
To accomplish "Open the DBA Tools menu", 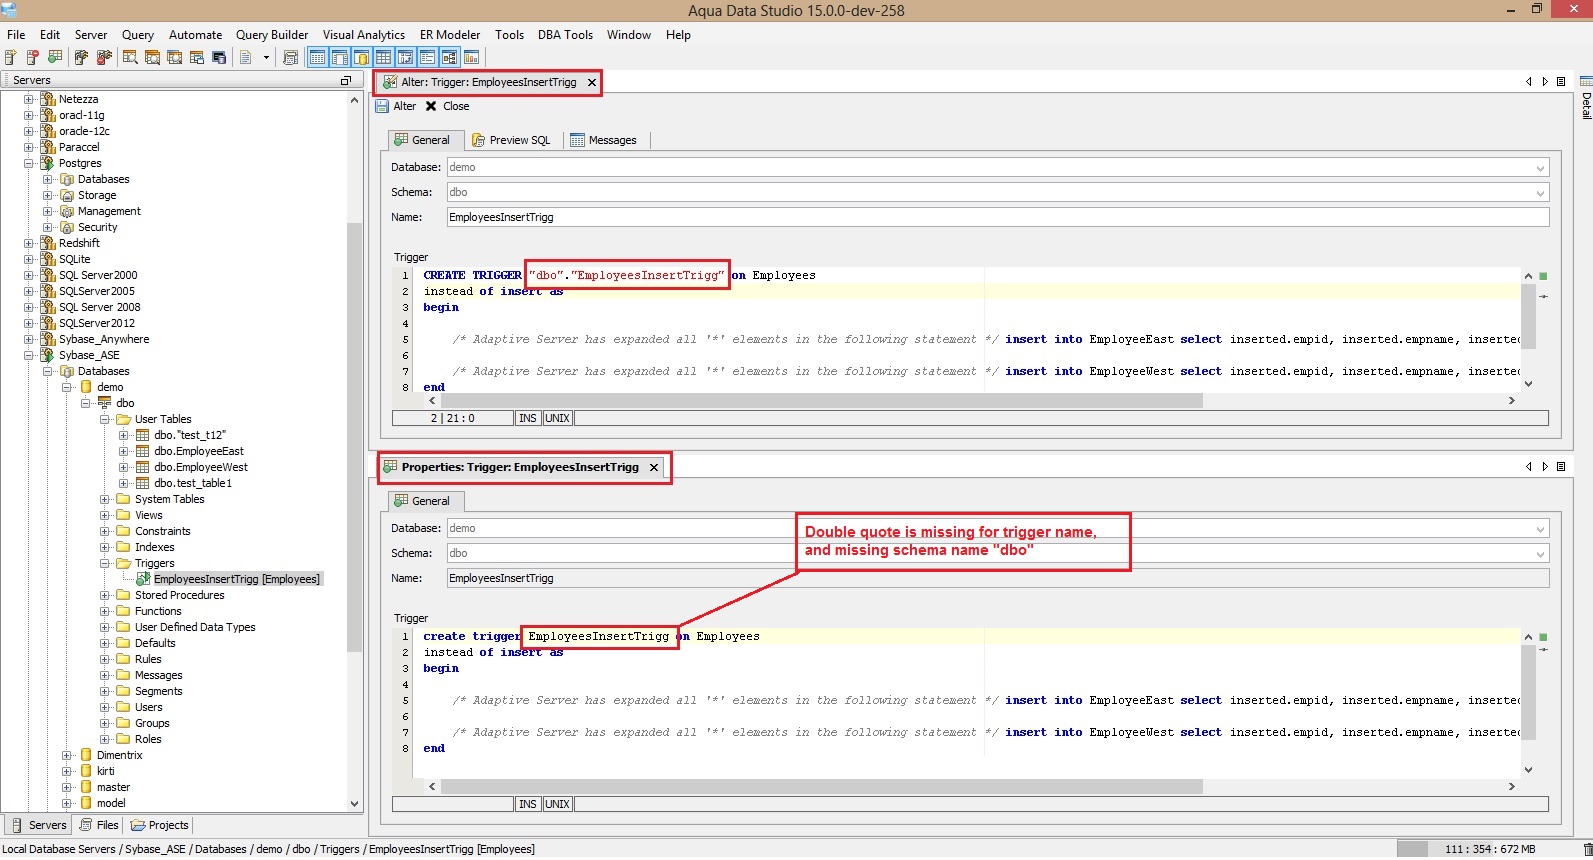I will (x=565, y=35).
